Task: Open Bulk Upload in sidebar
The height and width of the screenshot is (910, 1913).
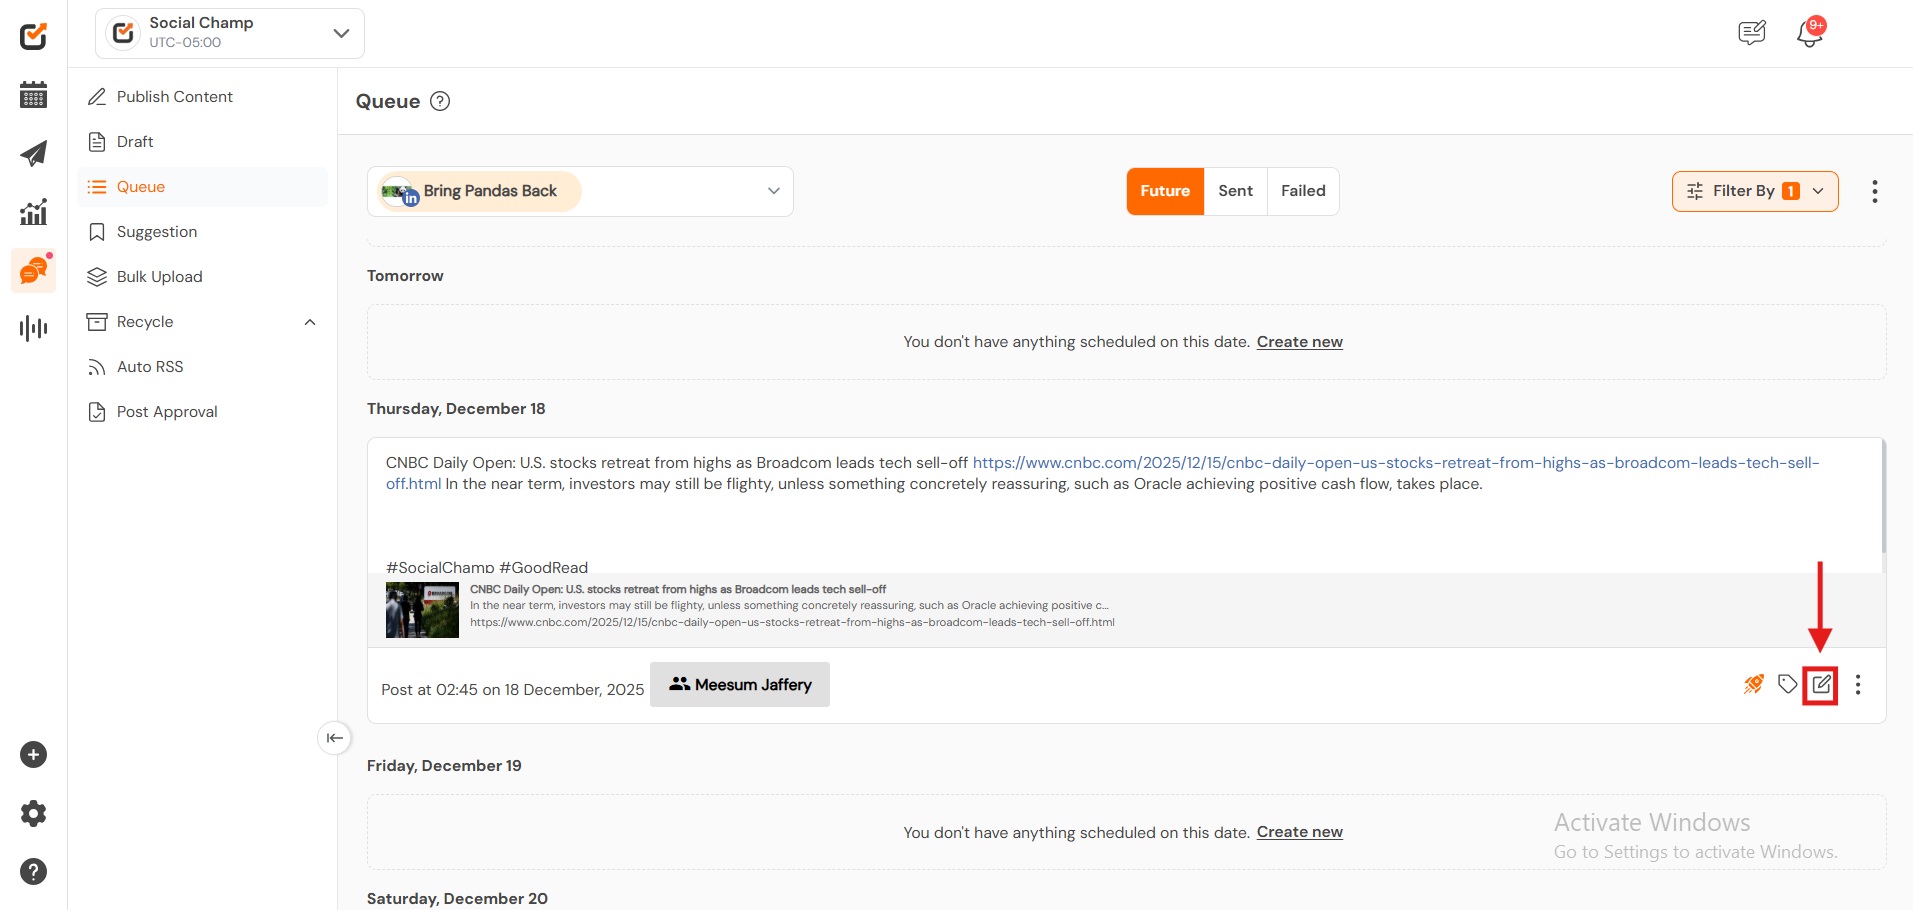Action: point(159,277)
